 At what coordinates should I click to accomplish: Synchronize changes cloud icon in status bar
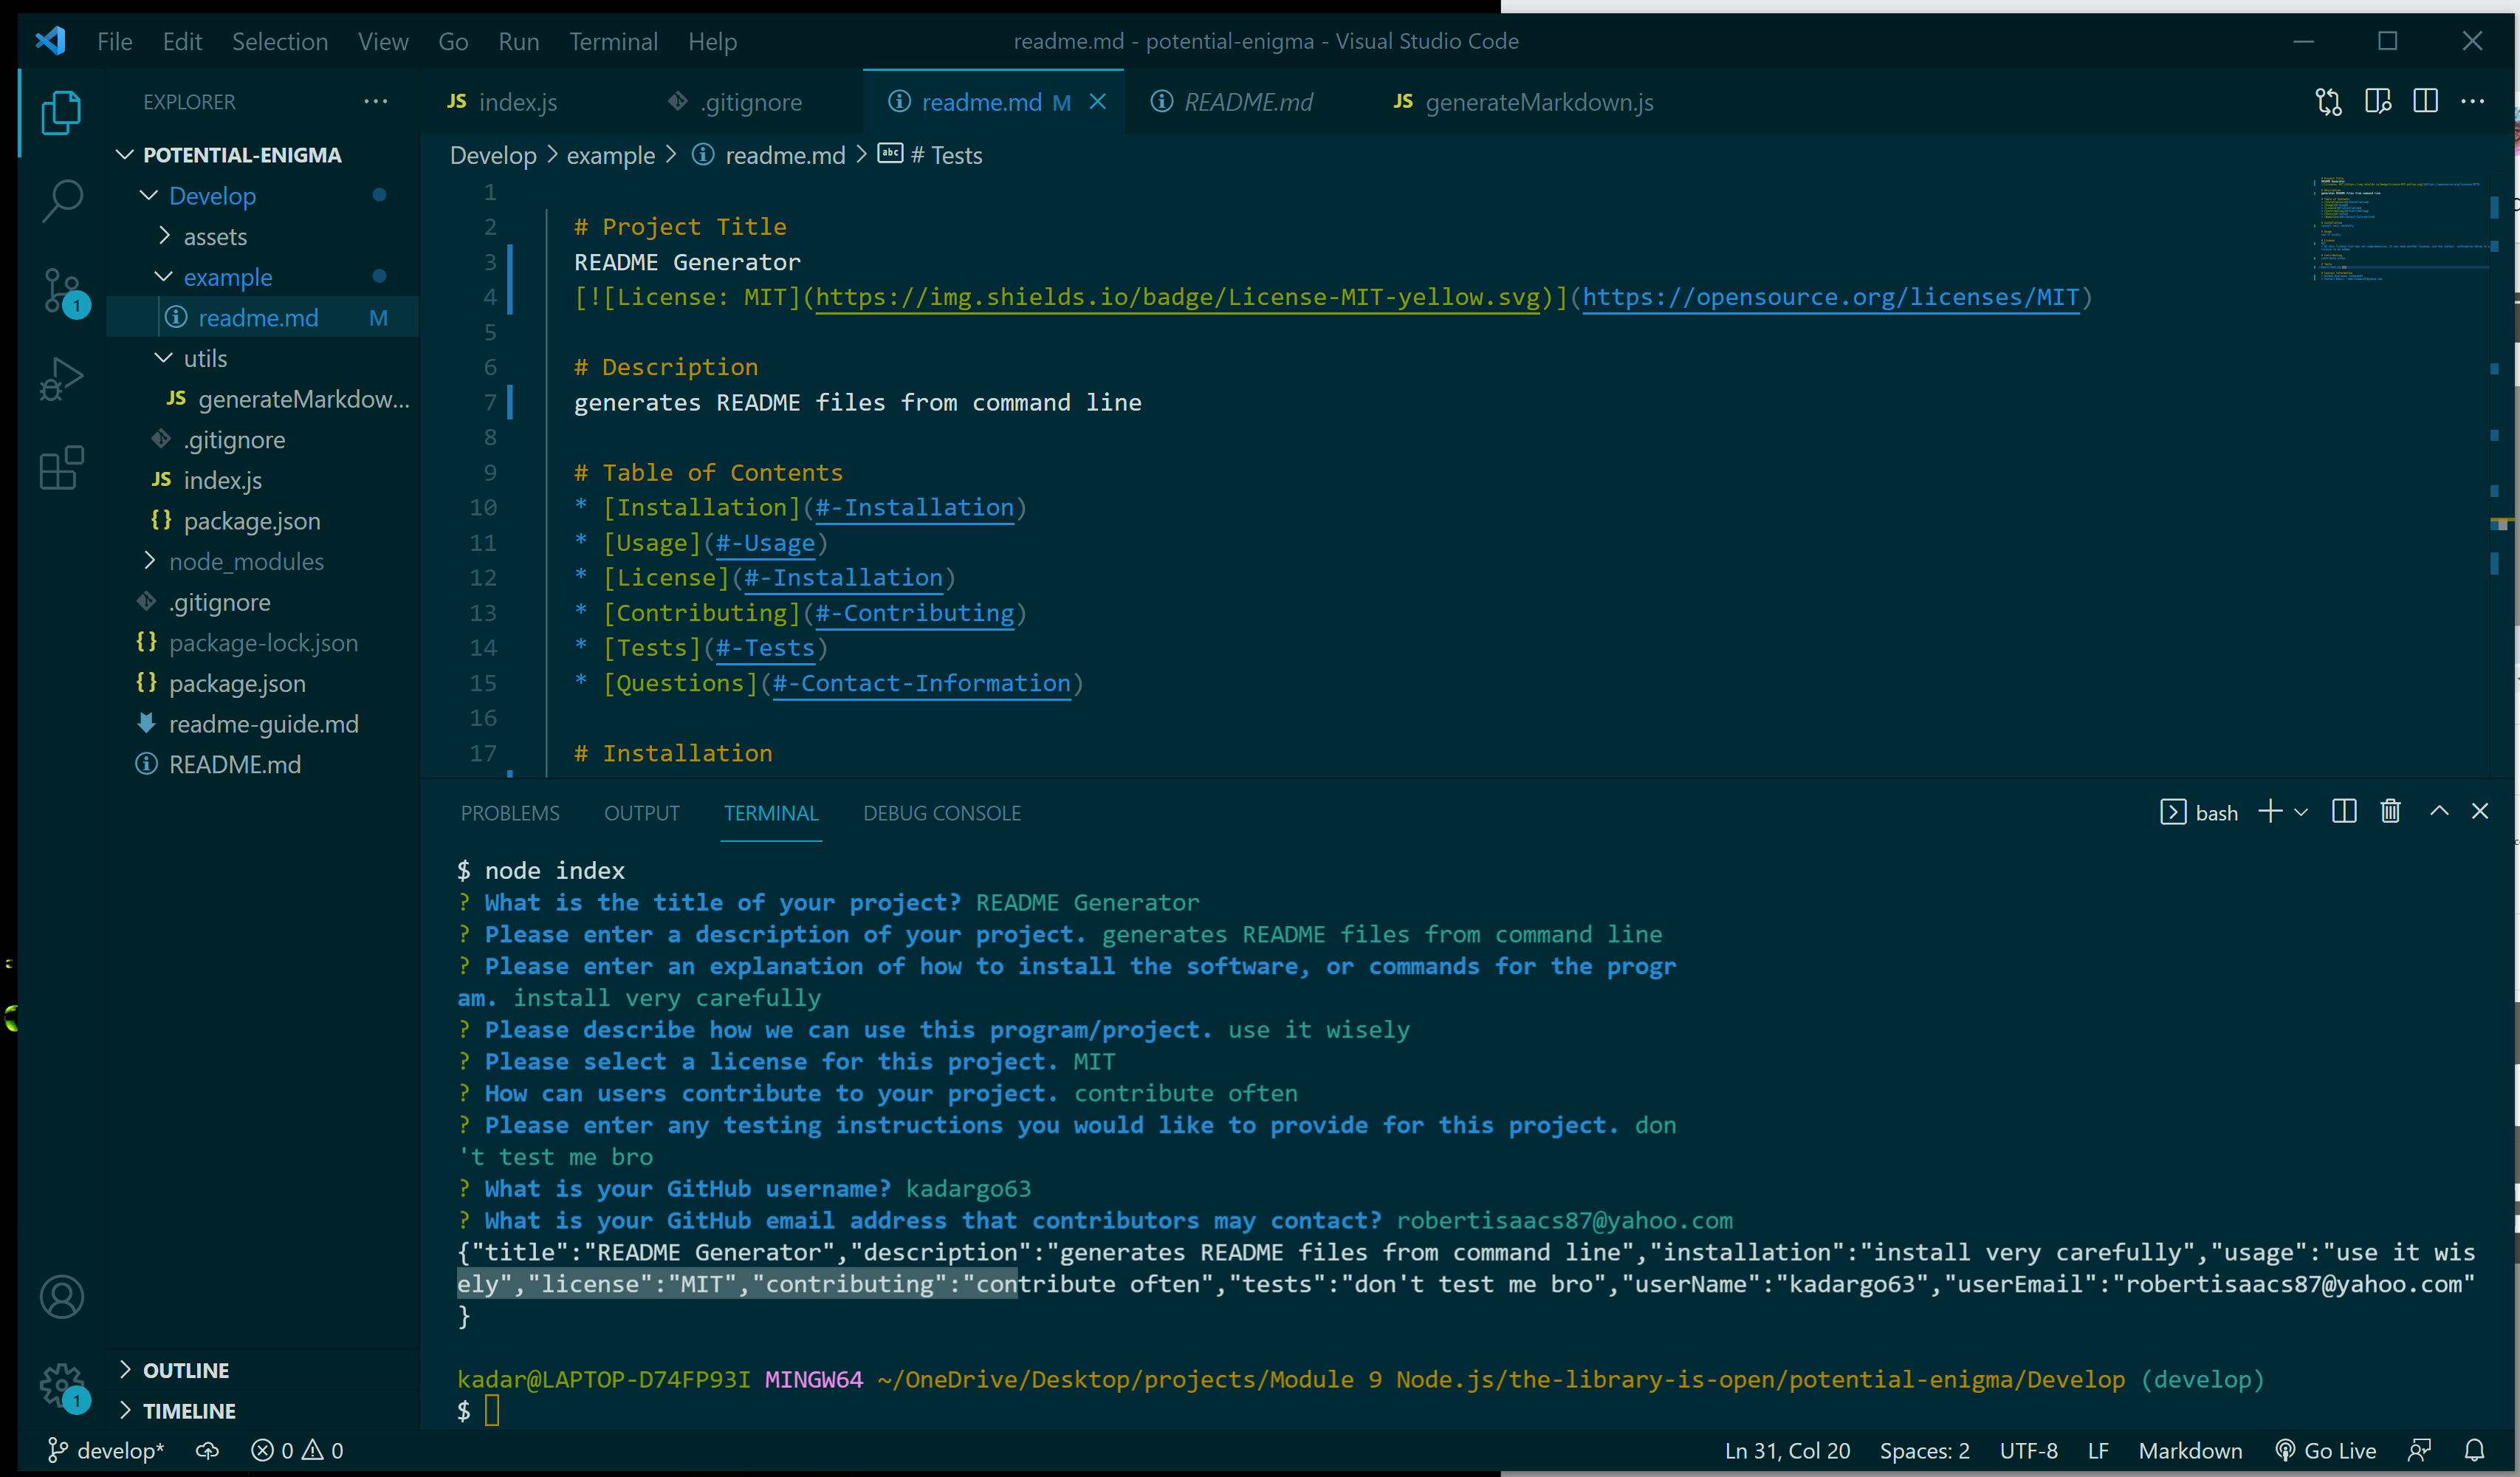tap(207, 1450)
